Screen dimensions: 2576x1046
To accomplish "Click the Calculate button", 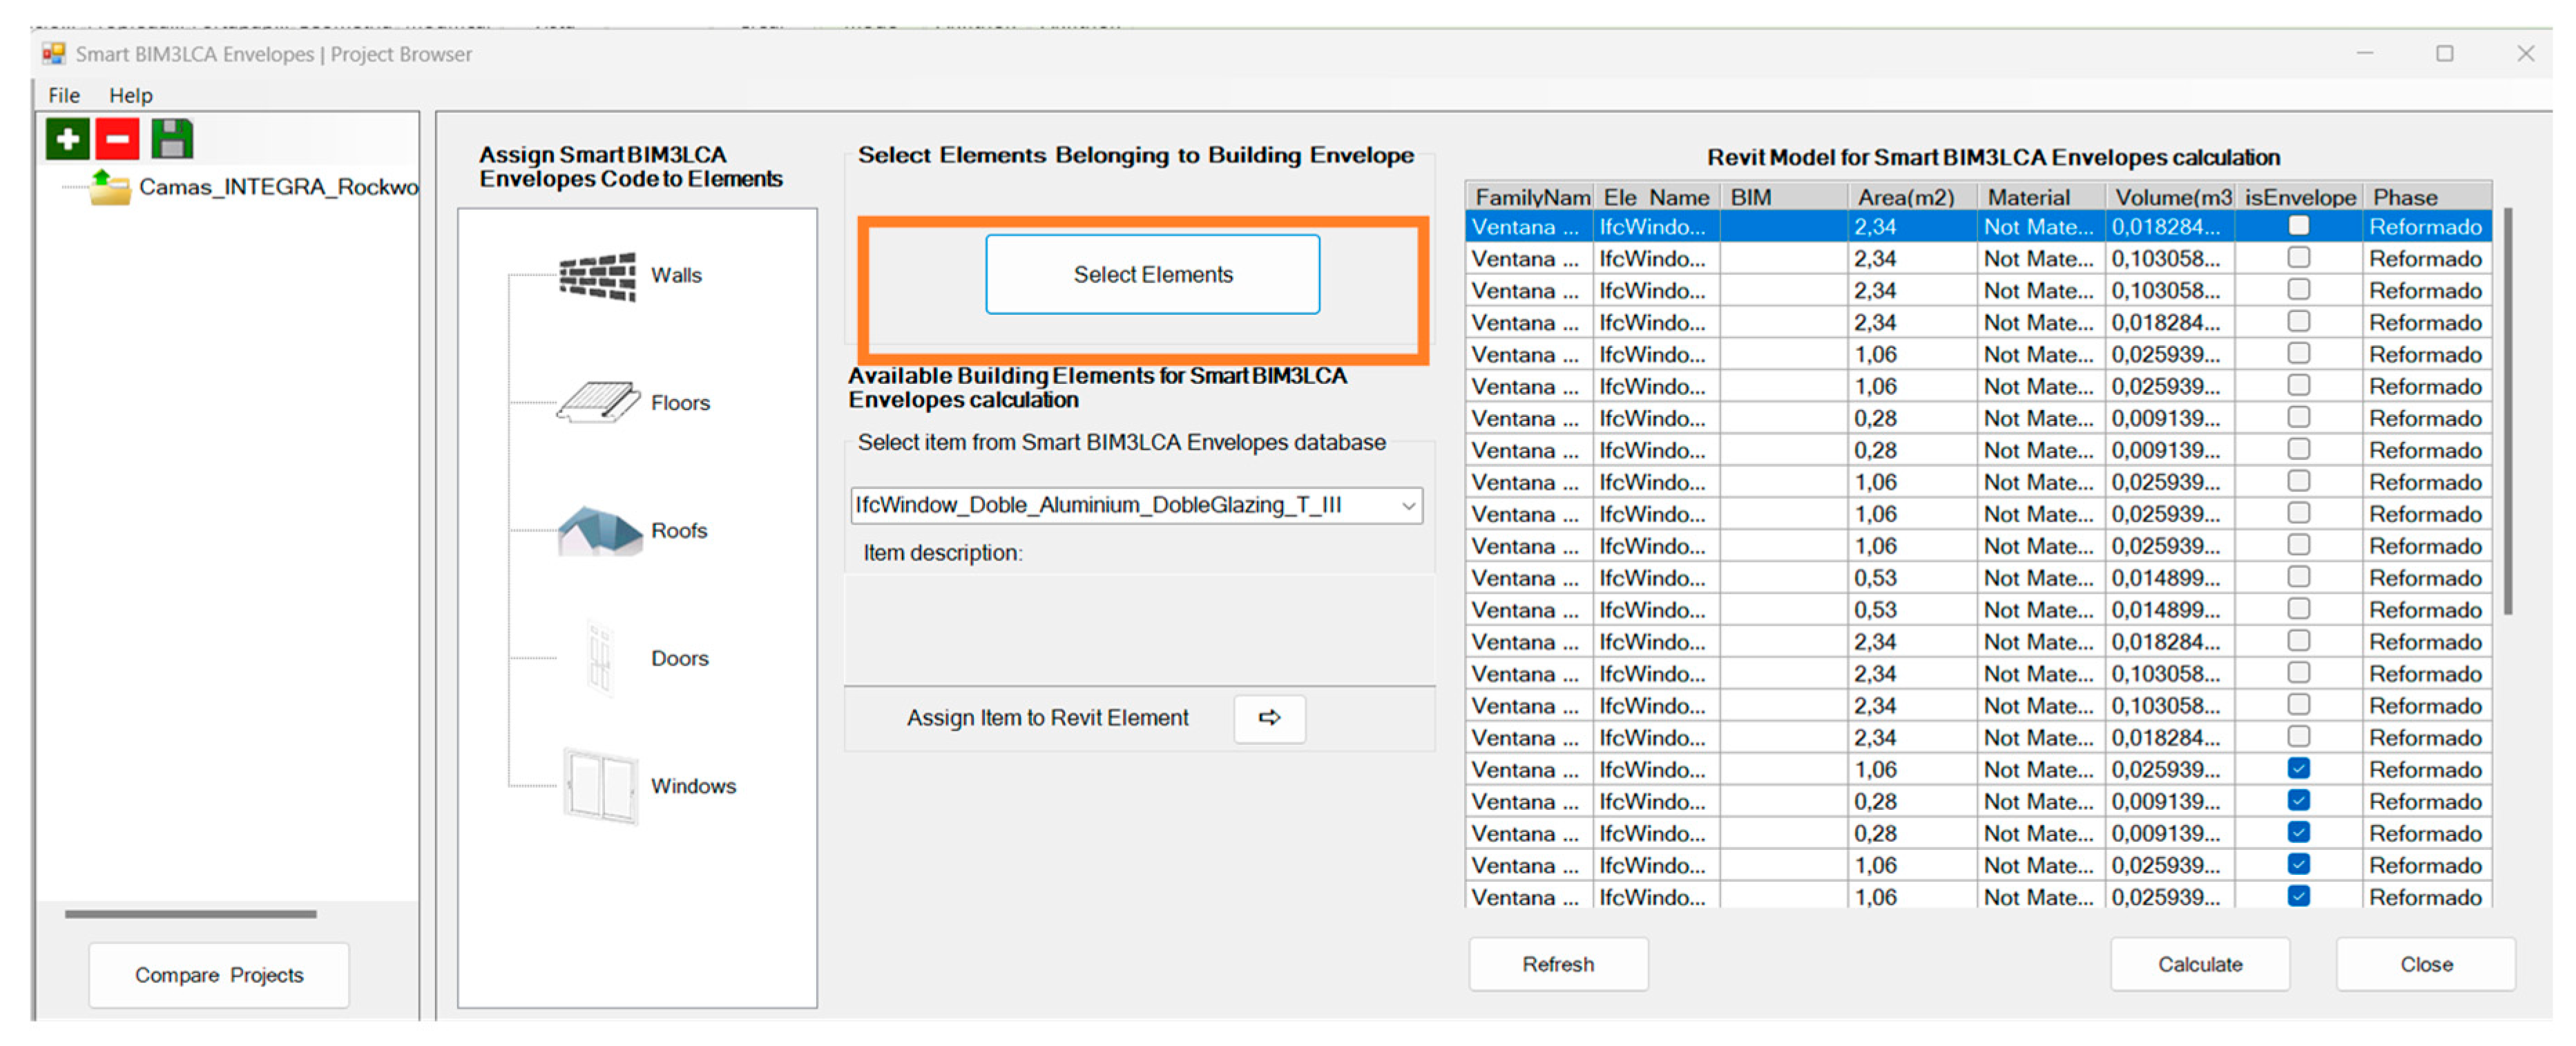I will tap(2199, 964).
